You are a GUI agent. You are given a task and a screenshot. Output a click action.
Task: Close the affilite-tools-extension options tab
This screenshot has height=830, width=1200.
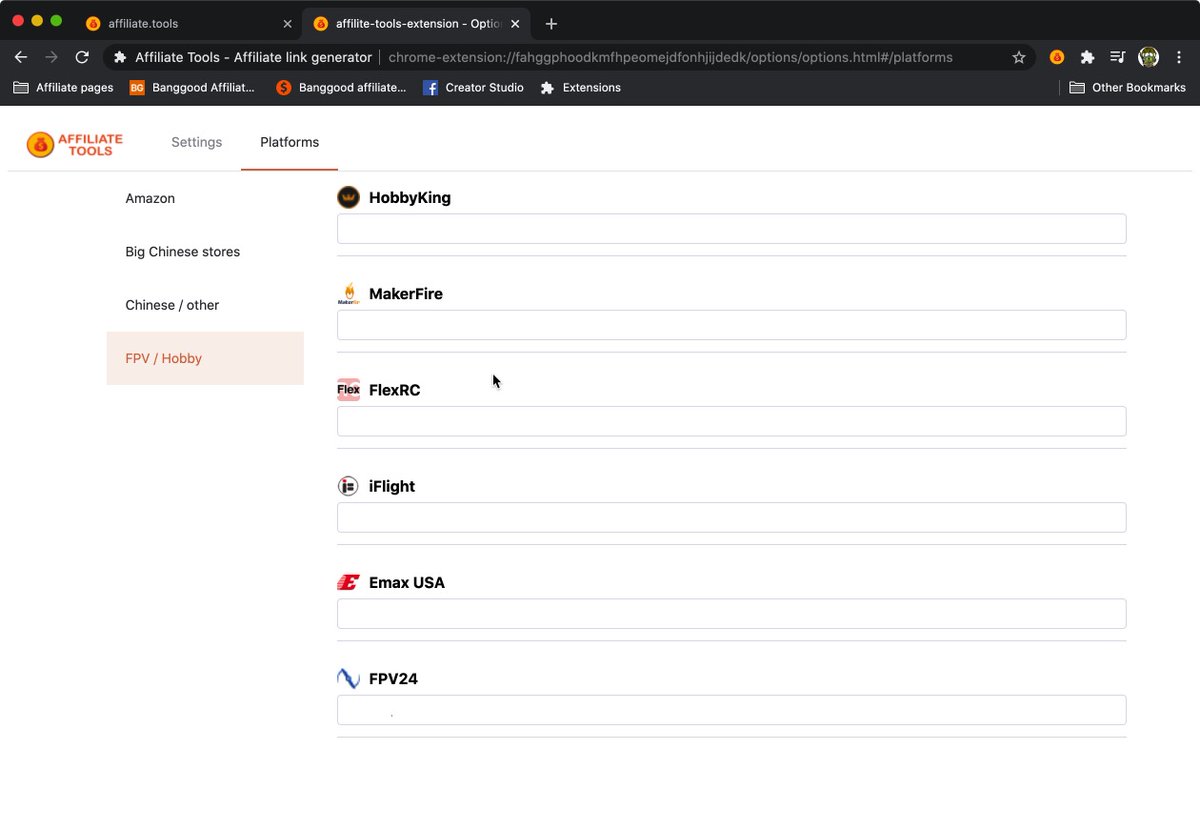pyautogui.click(x=515, y=24)
